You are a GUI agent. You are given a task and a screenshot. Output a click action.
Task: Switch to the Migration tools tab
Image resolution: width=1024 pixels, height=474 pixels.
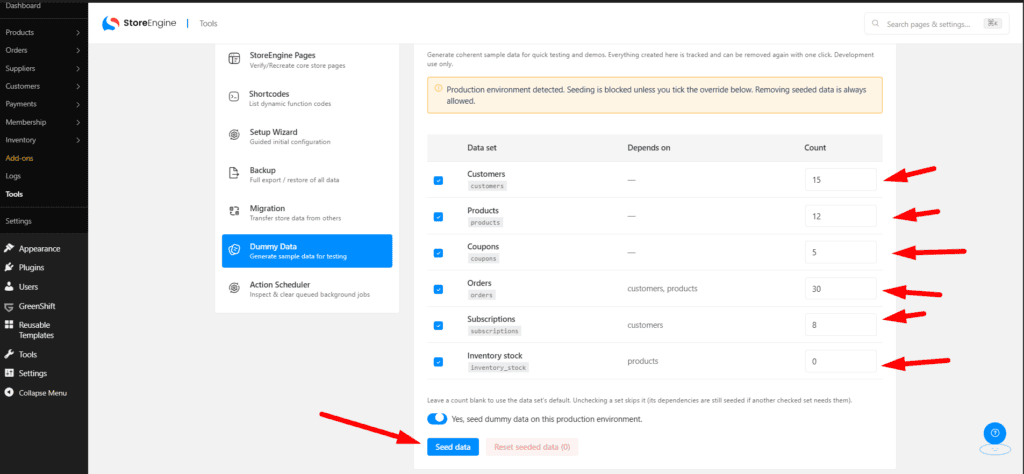(307, 212)
